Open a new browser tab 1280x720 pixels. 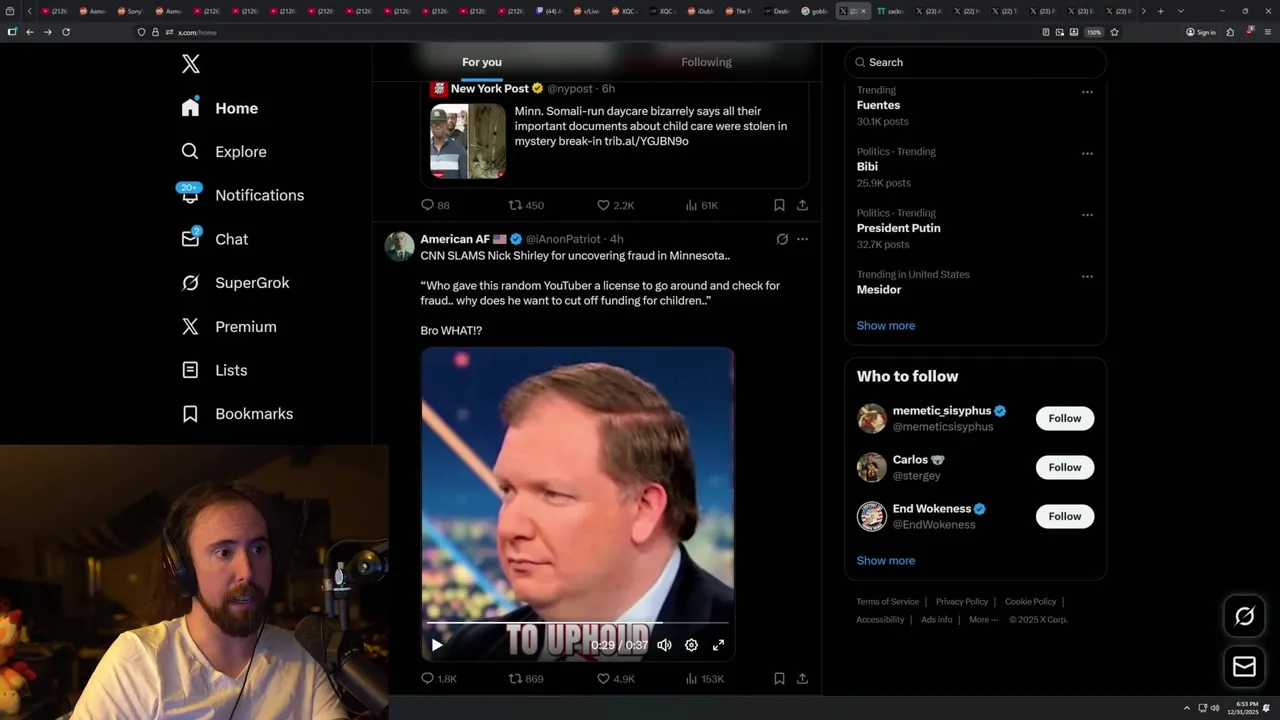tap(1160, 11)
